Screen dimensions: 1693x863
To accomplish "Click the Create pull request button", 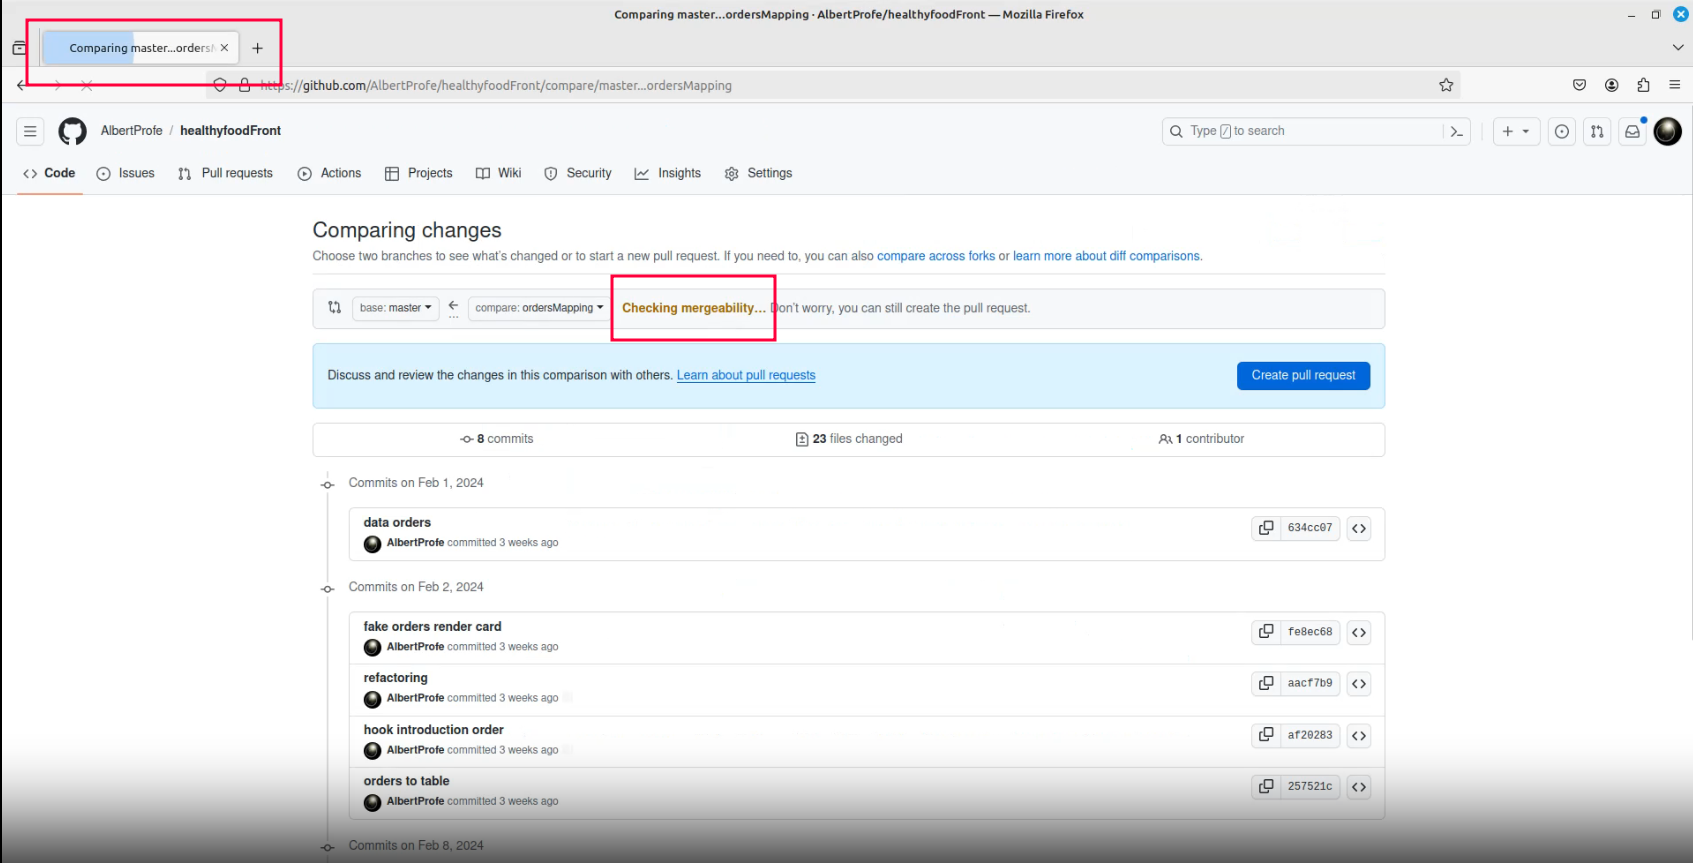I will pos(1303,375).
